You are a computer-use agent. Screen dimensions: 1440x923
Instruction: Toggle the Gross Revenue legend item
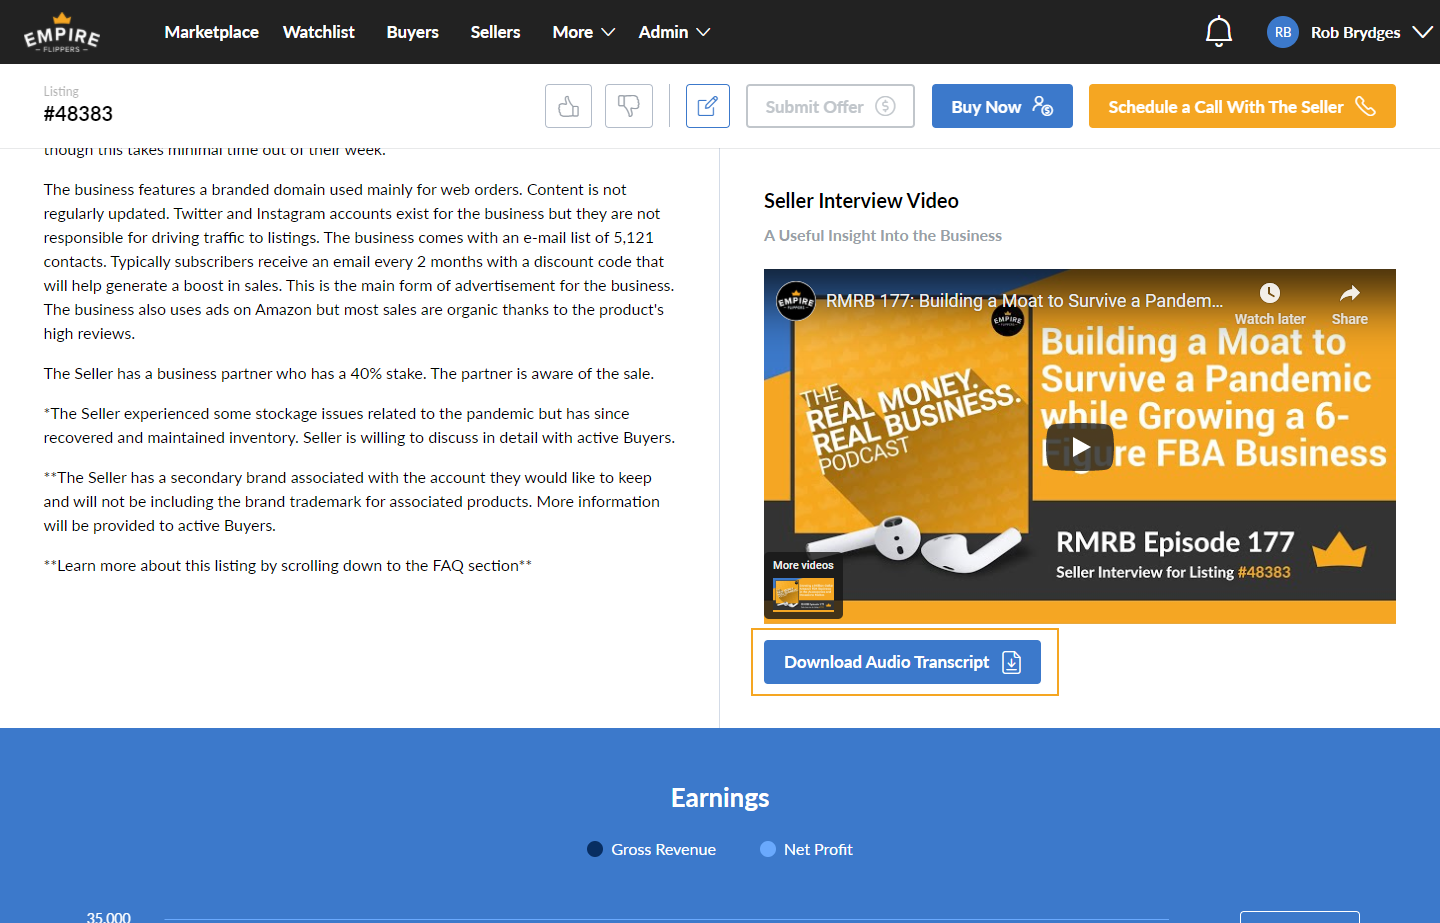[651, 849]
